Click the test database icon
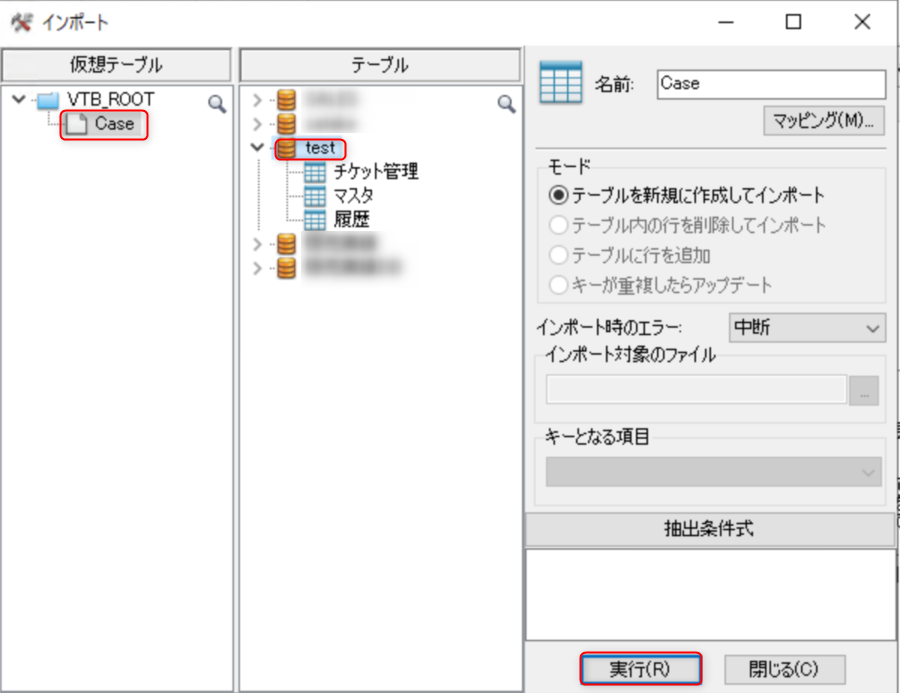 [x=287, y=148]
